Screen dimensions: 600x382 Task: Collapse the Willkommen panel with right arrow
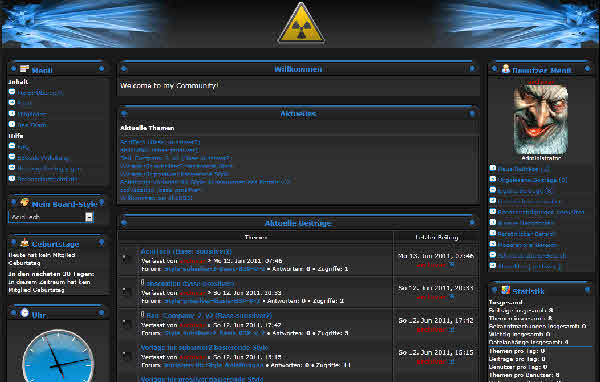(x=473, y=69)
